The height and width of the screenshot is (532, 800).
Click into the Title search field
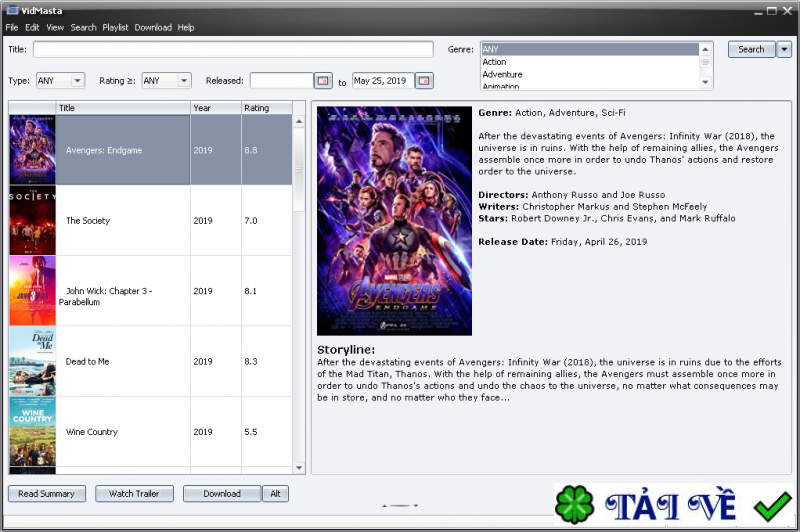[233, 49]
